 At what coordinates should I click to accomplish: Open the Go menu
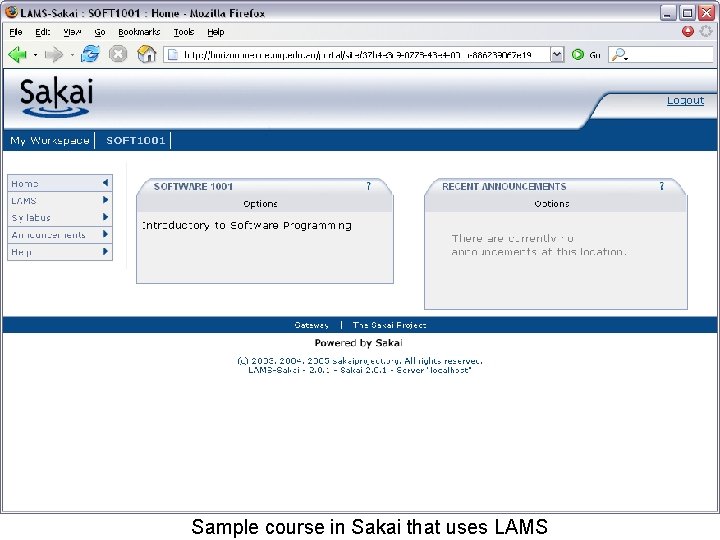[x=100, y=32]
